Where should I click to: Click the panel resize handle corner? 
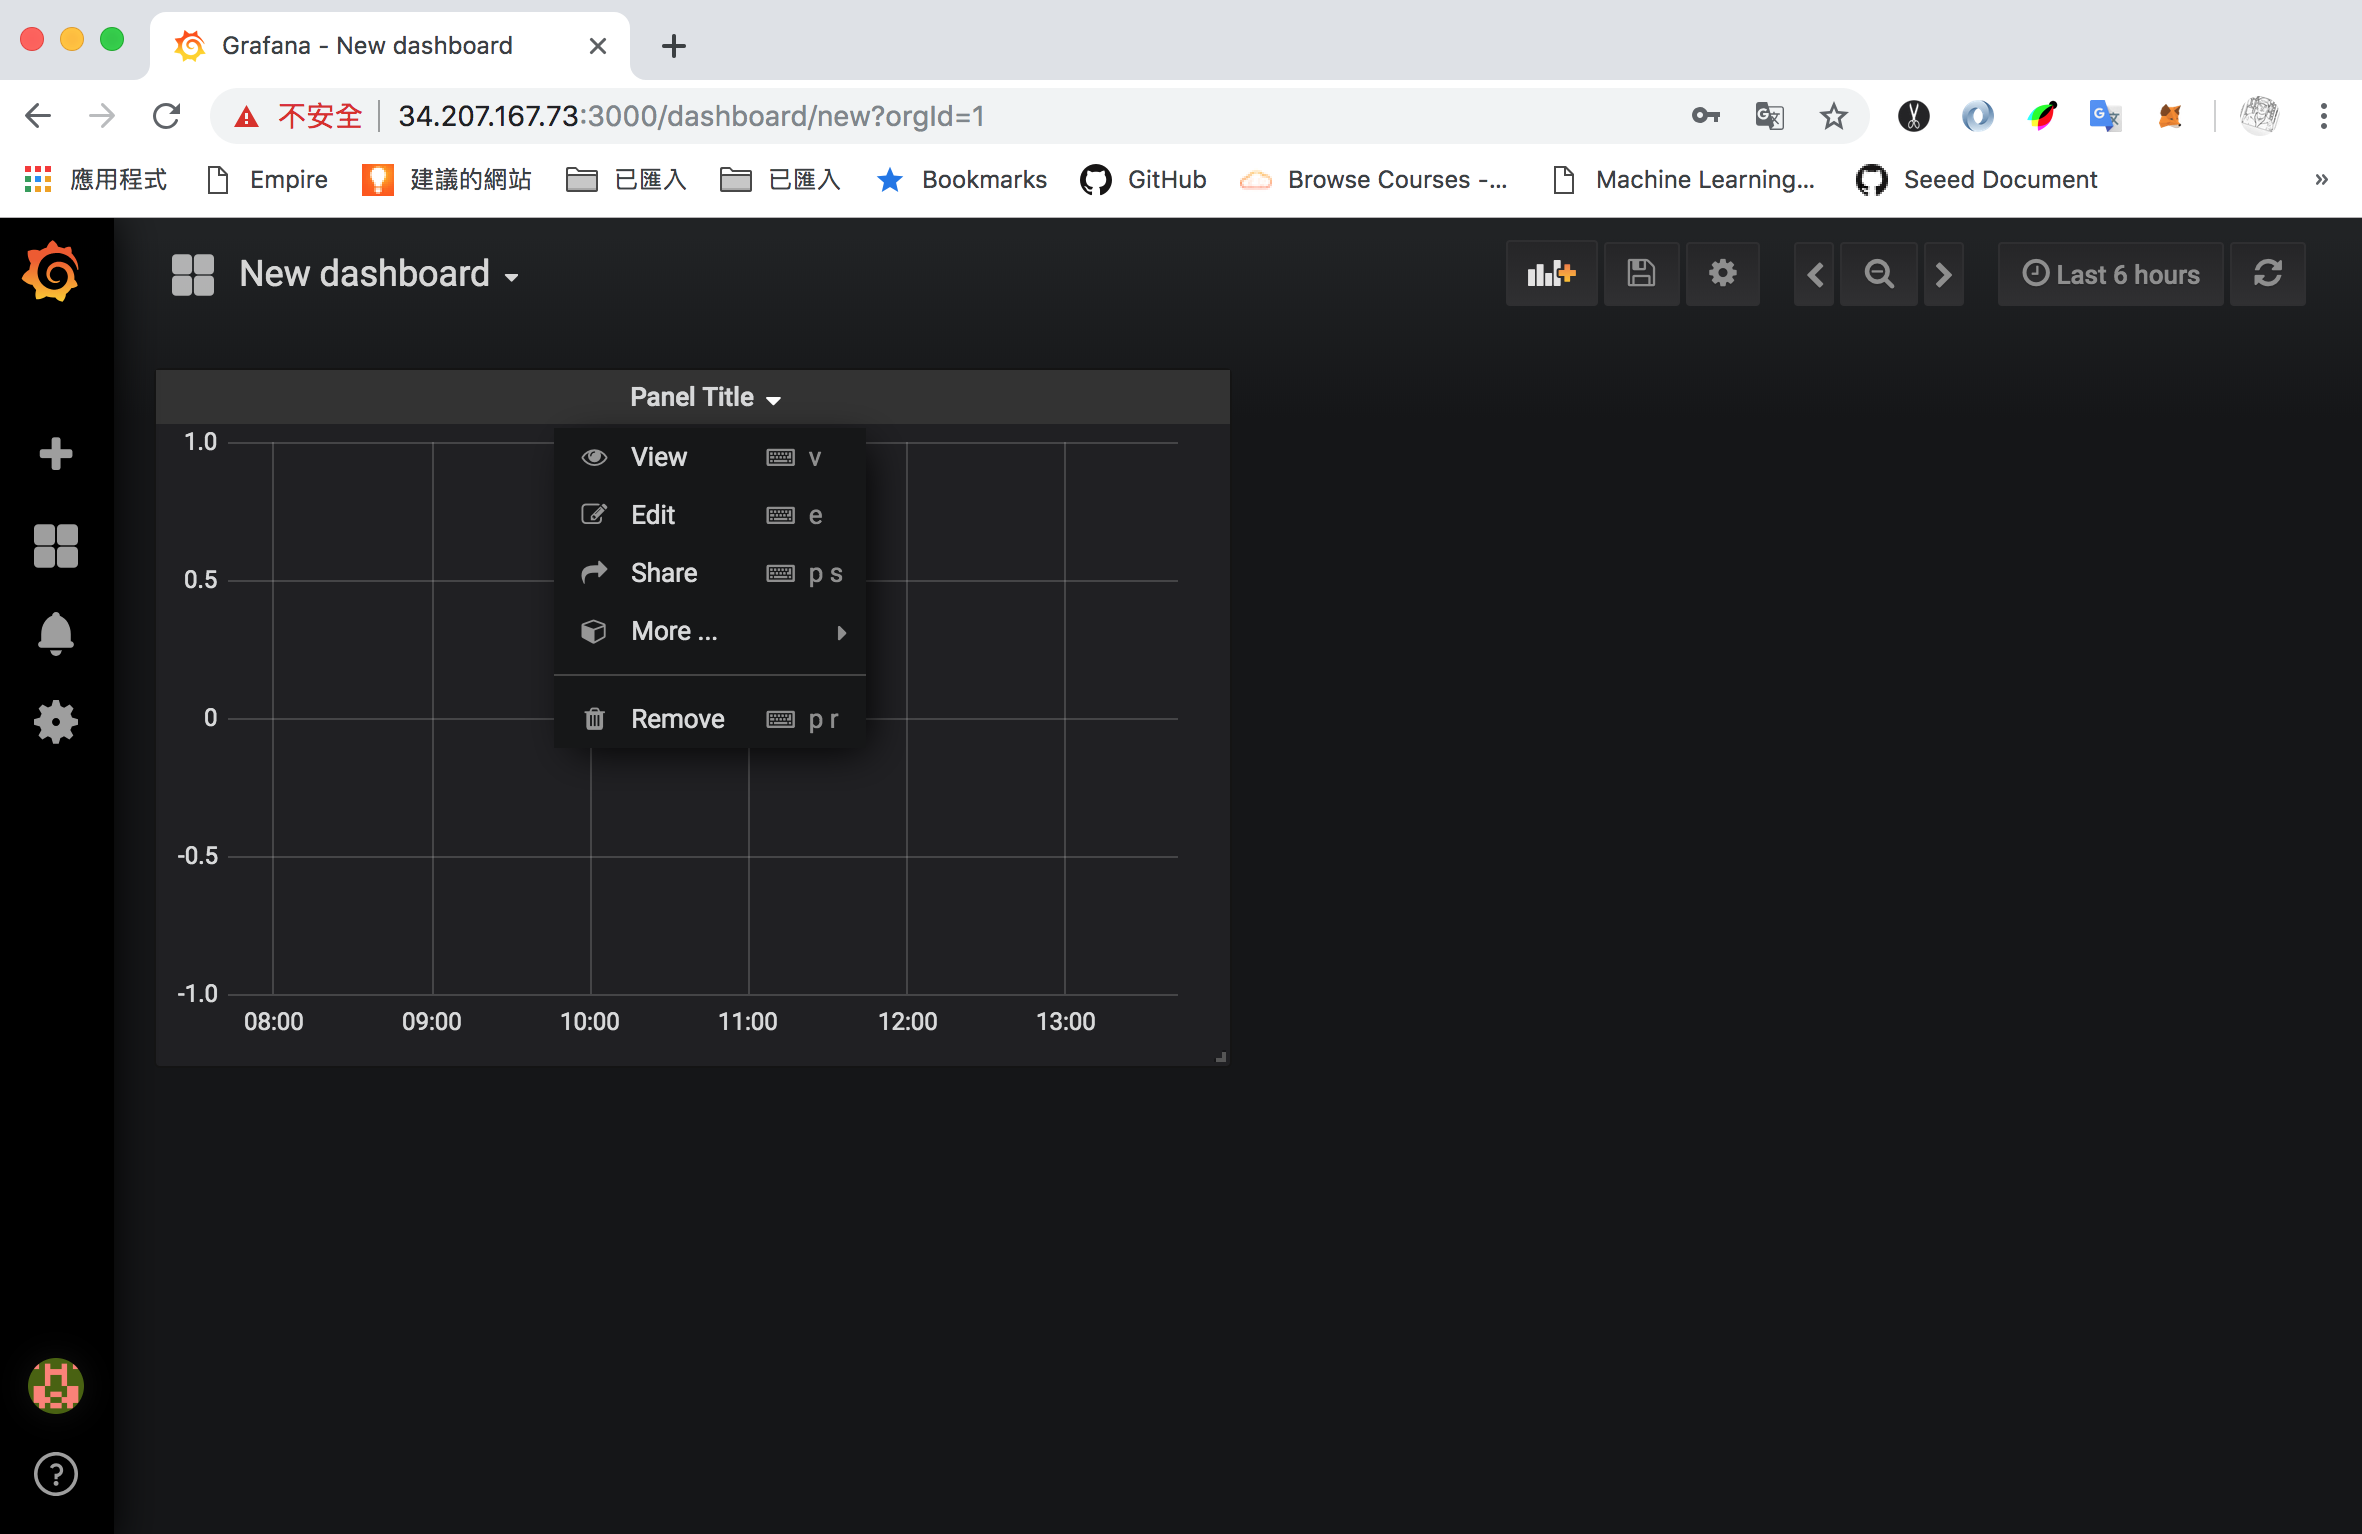1221,1057
